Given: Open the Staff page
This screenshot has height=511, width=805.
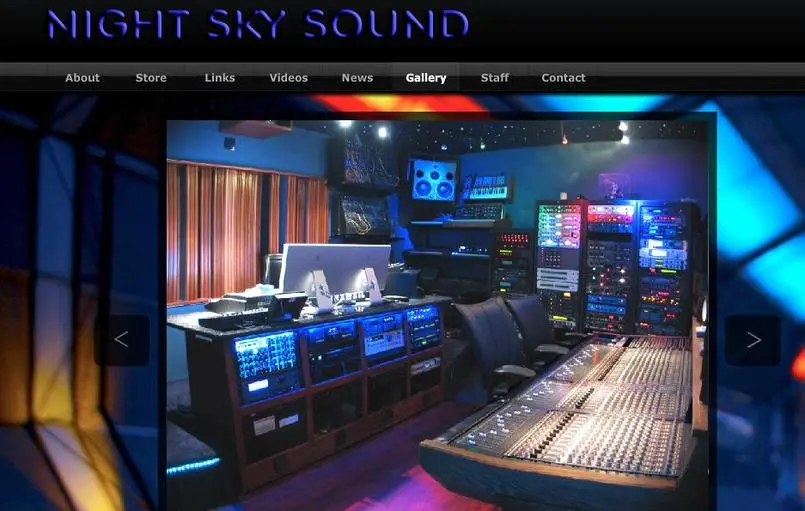Looking at the screenshot, I should coord(494,78).
